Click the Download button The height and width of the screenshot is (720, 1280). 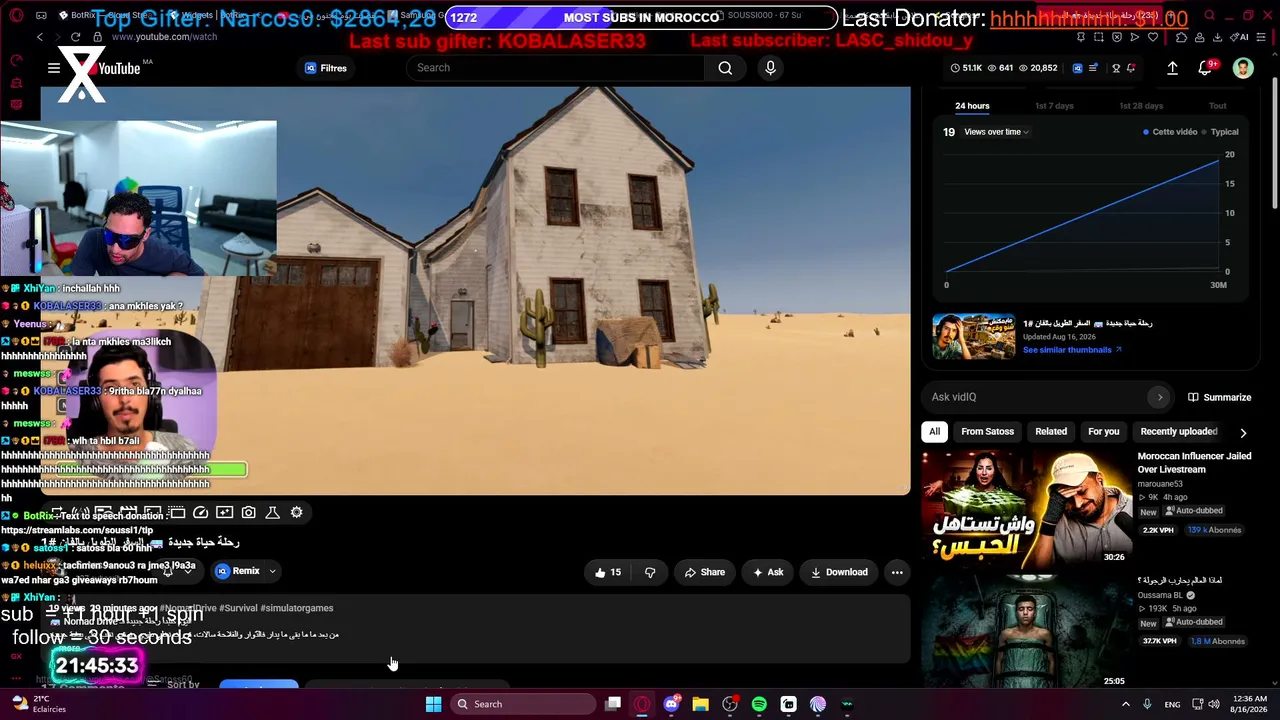[x=838, y=572]
